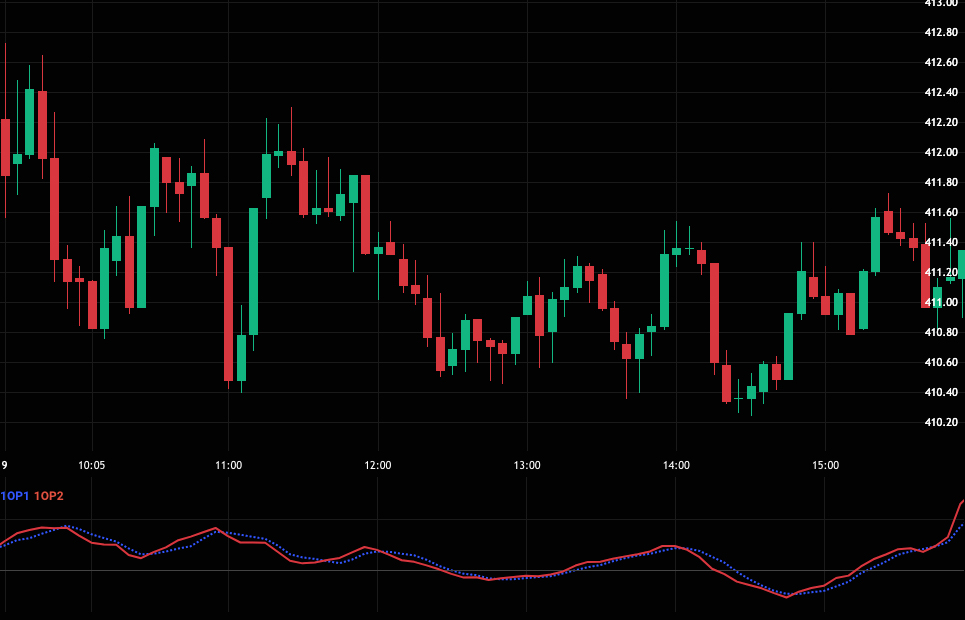The width and height of the screenshot is (965, 620).
Task: Select the 410.40 price axis label
Action: tap(941, 392)
